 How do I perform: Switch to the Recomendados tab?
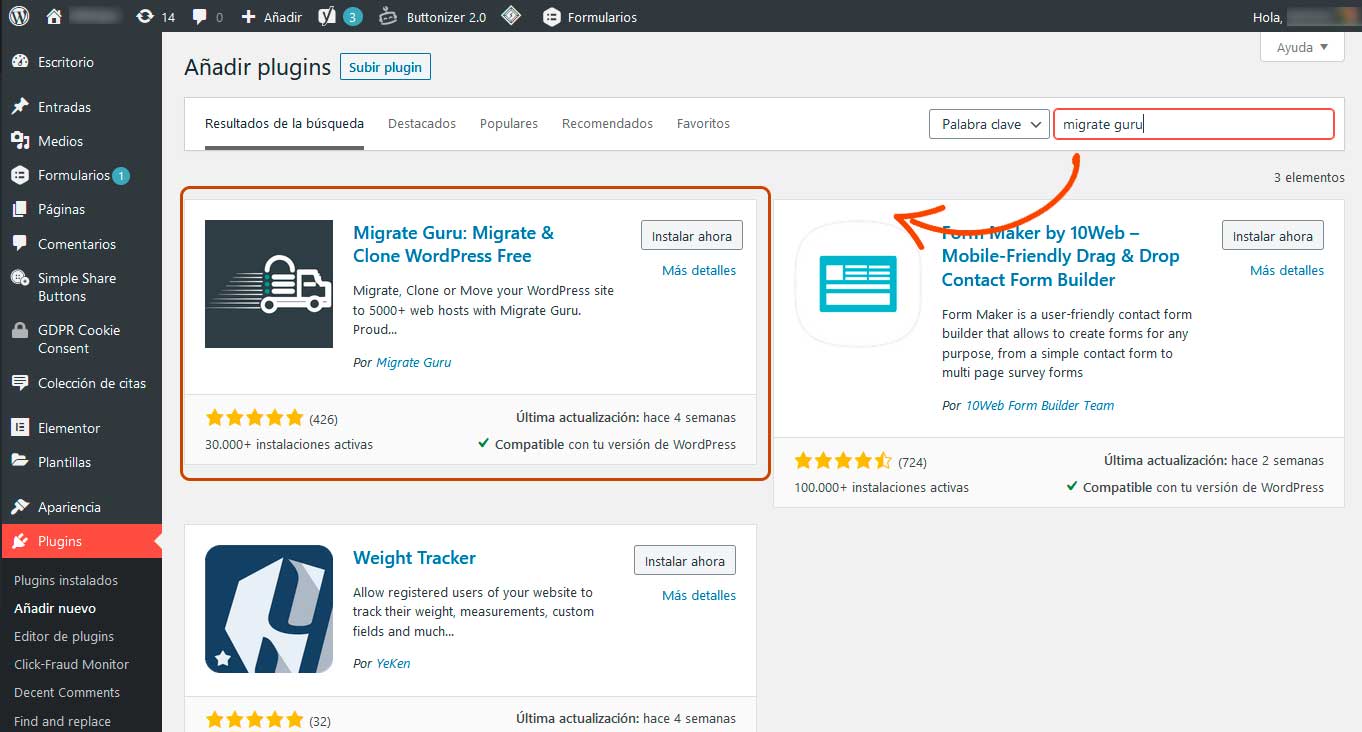[x=607, y=124]
